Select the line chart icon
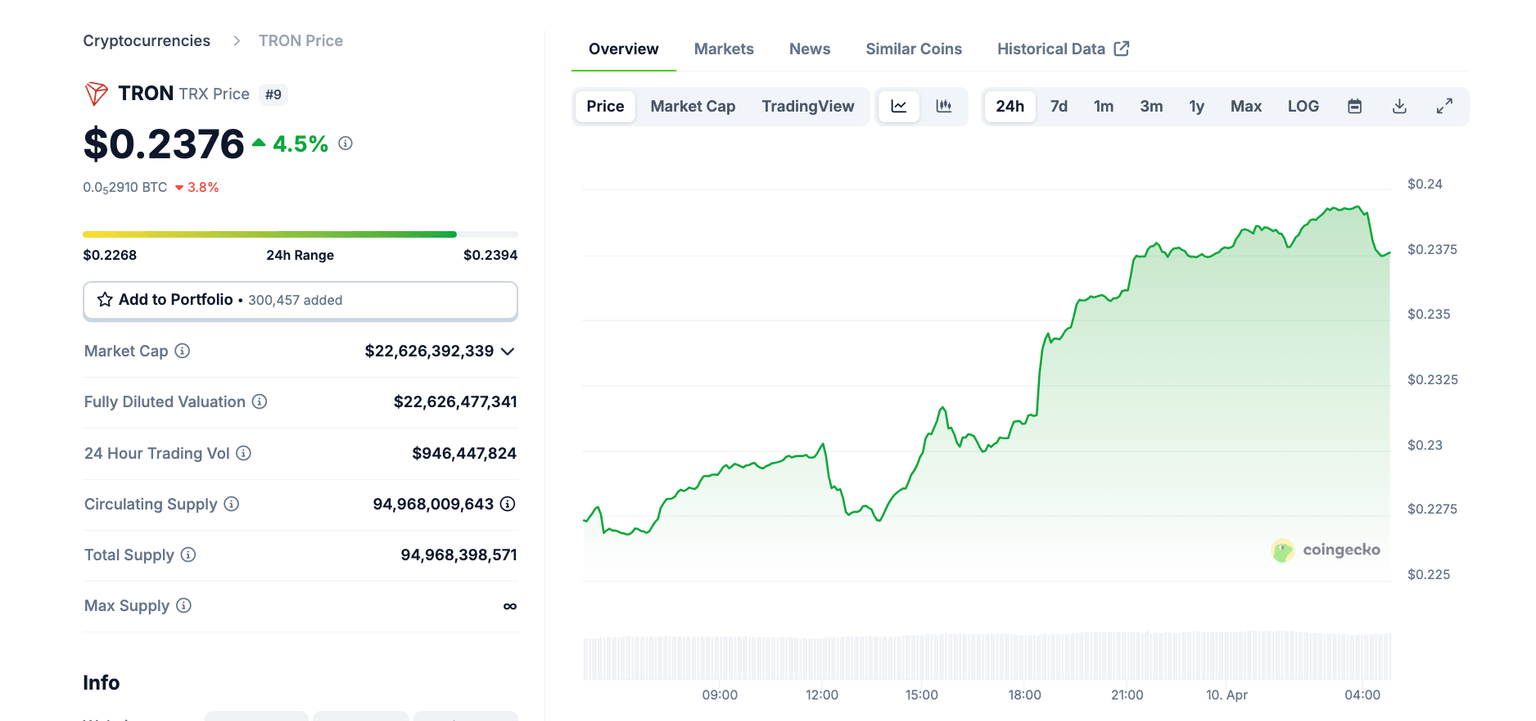Screen dimensions: 1536x721 (898, 105)
